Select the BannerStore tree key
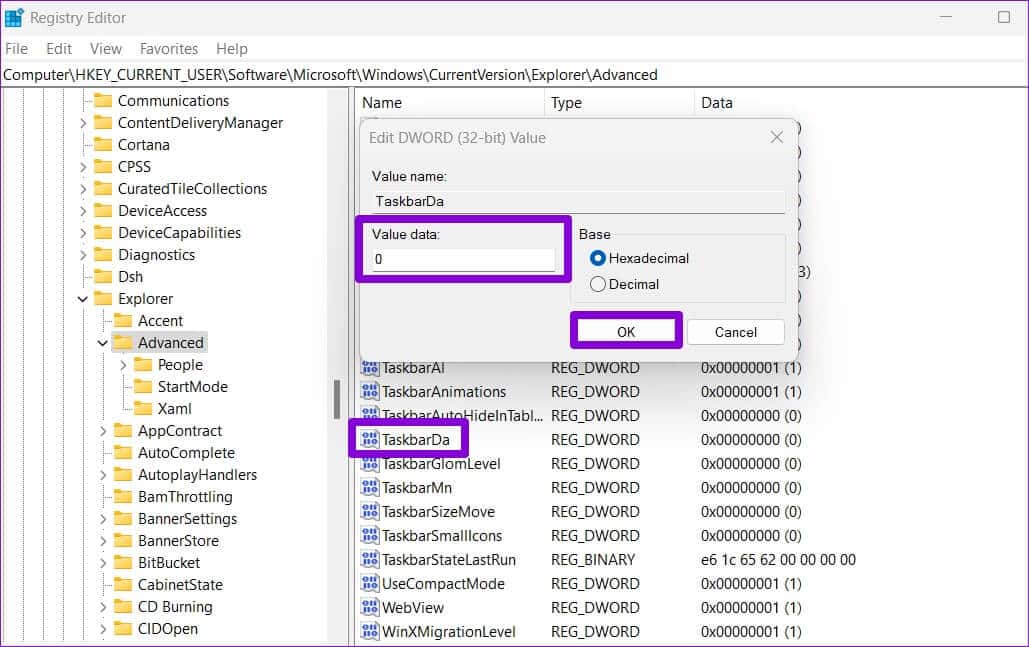This screenshot has height=647, width=1029. [x=178, y=541]
